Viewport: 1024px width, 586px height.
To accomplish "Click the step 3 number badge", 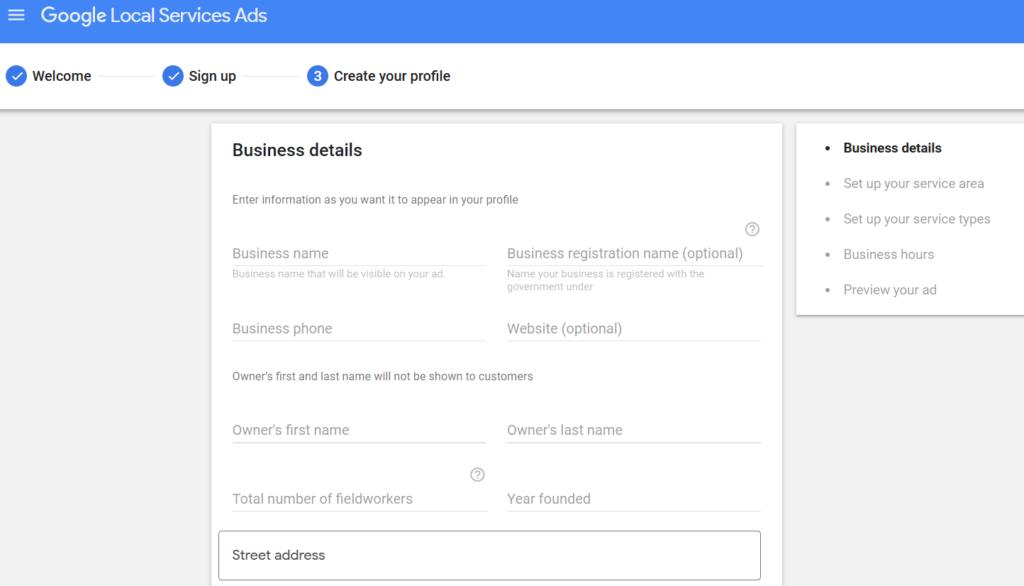I will pyautogui.click(x=317, y=76).
